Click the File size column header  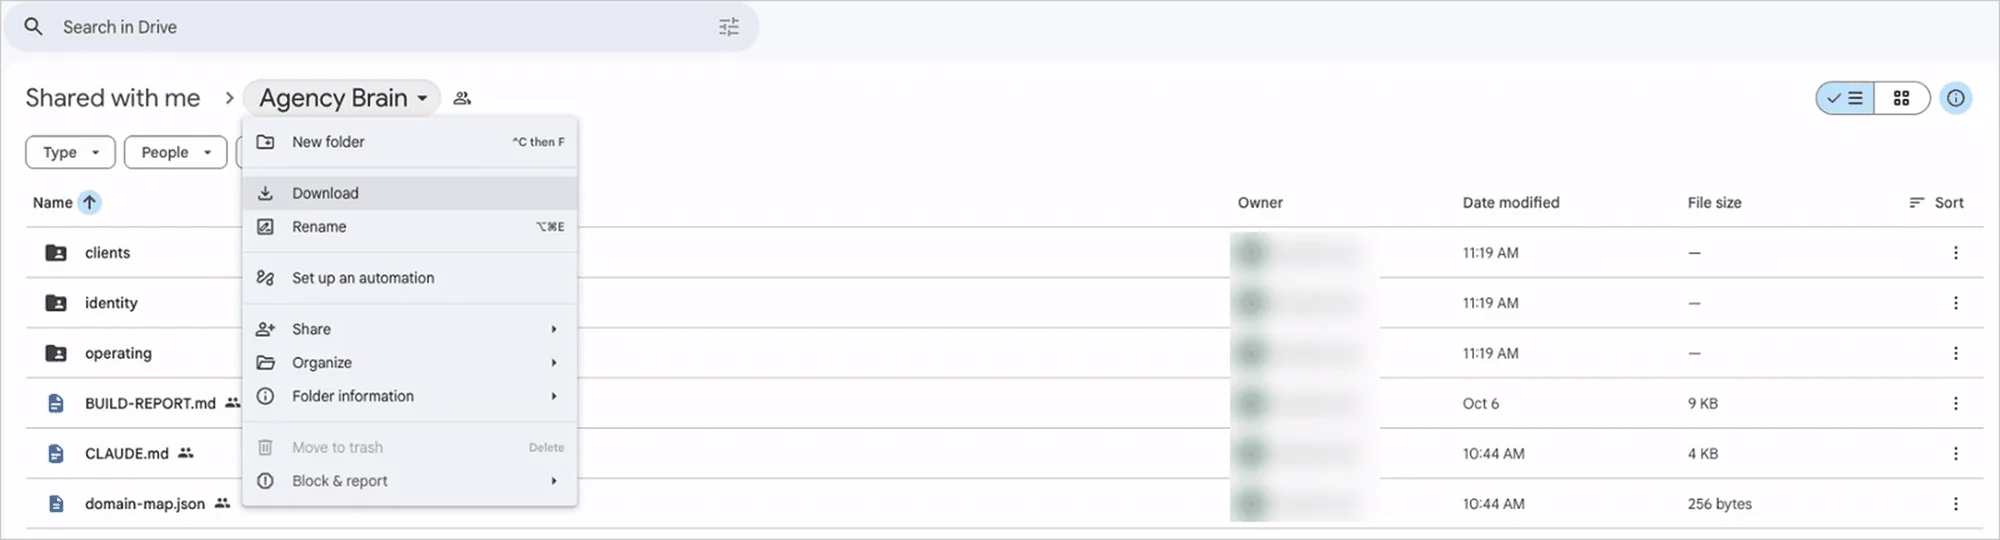pos(1714,202)
